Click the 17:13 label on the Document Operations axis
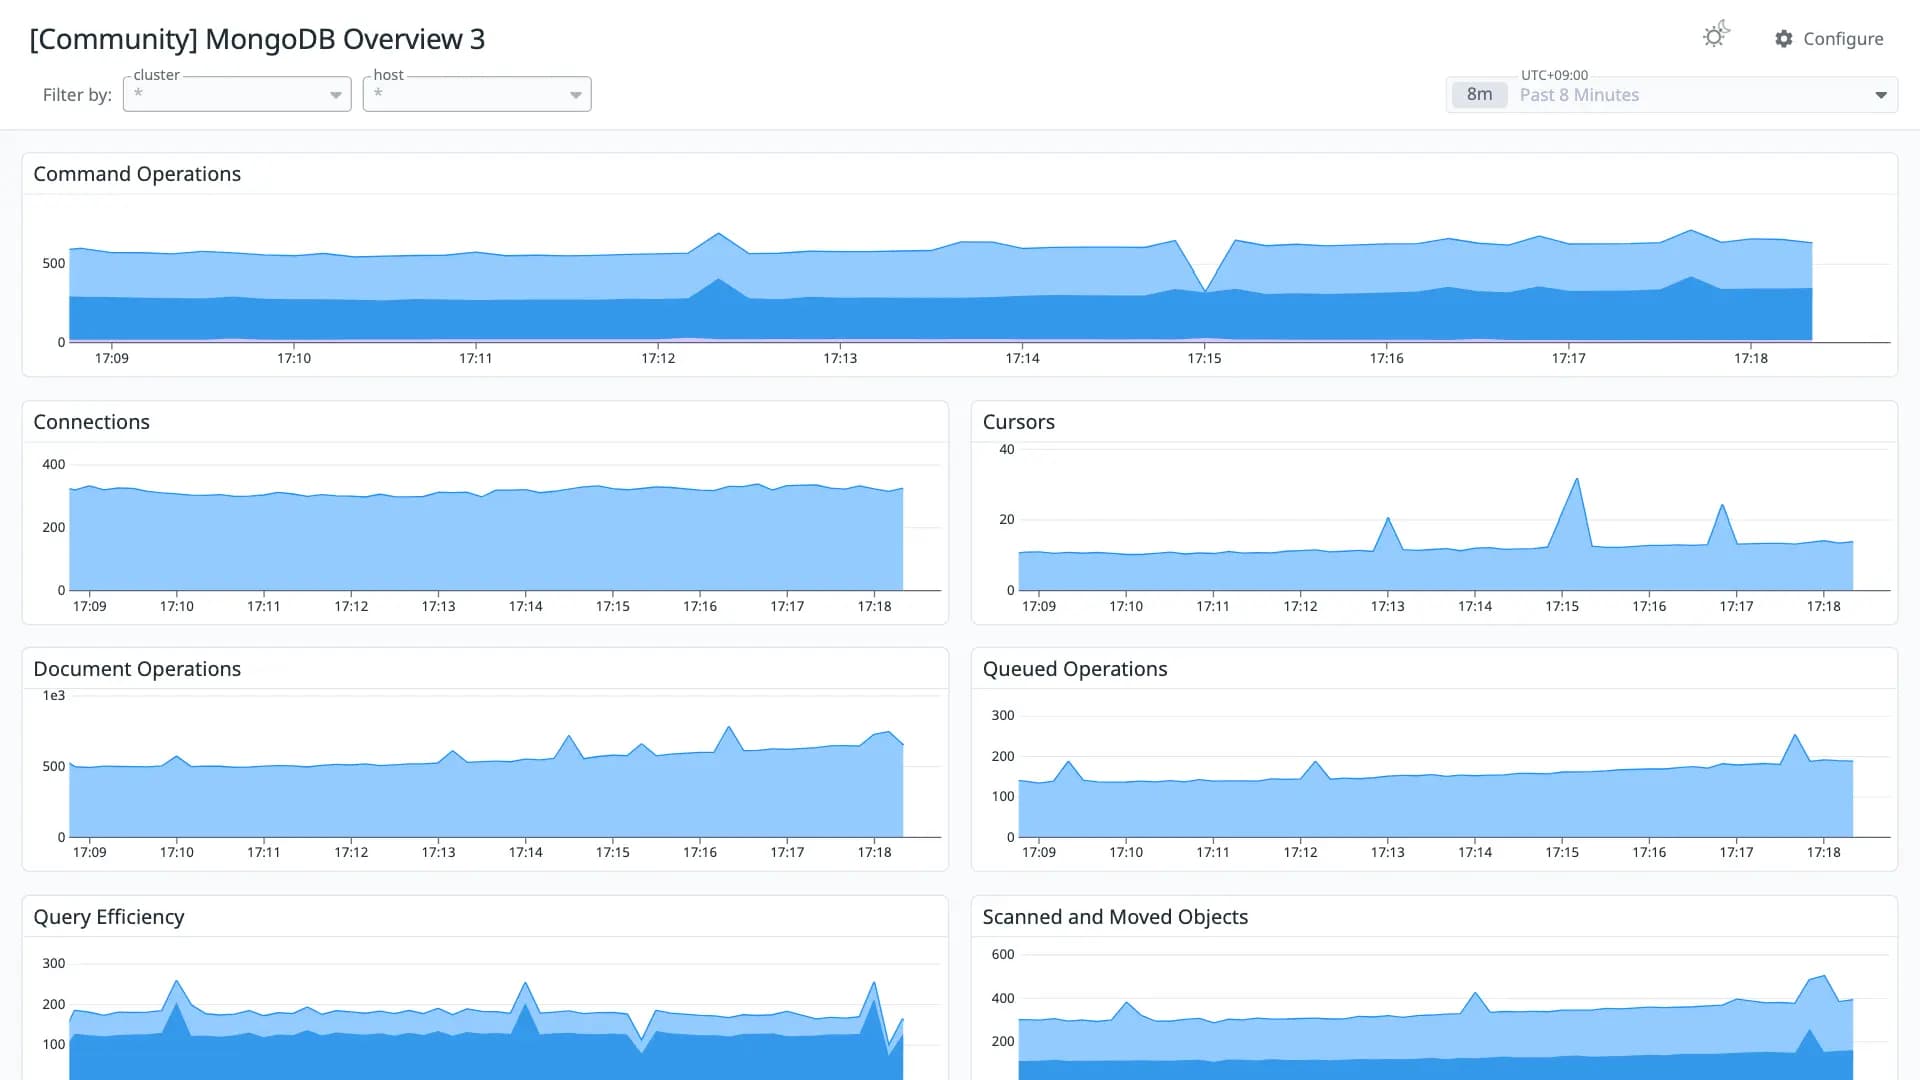The height and width of the screenshot is (1080, 1920). click(438, 853)
